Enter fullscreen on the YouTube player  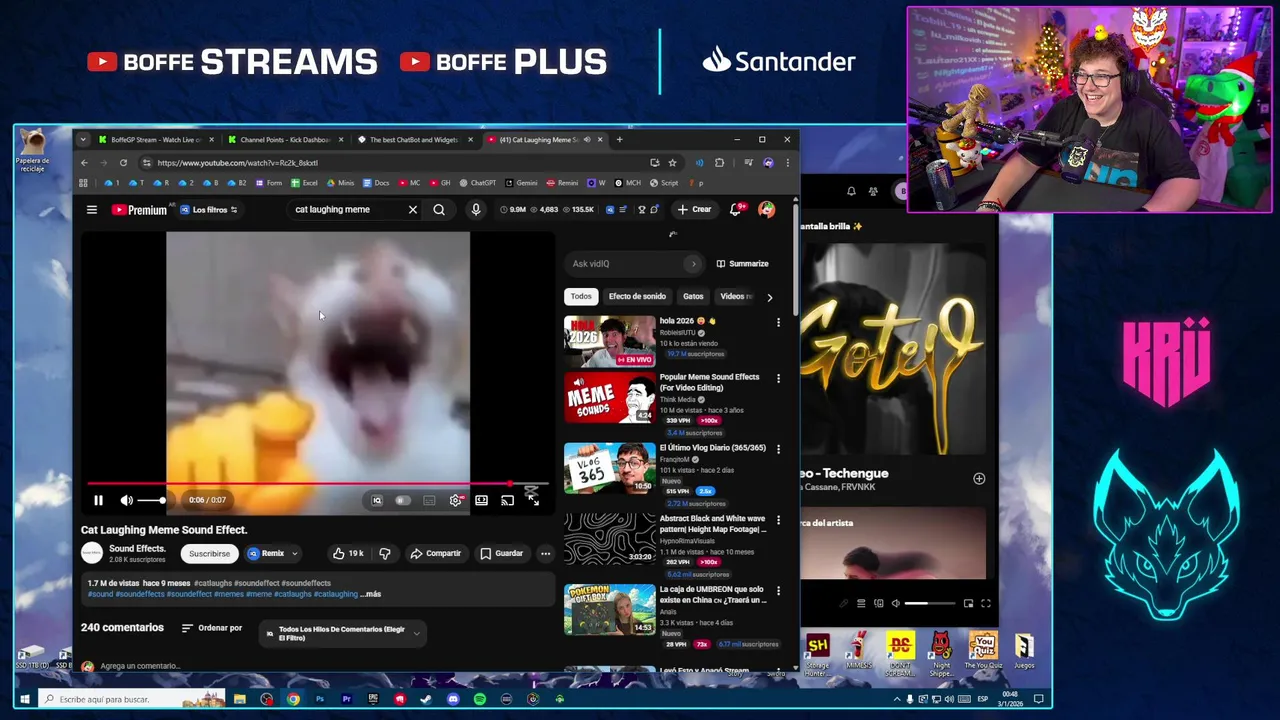tap(533, 501)
